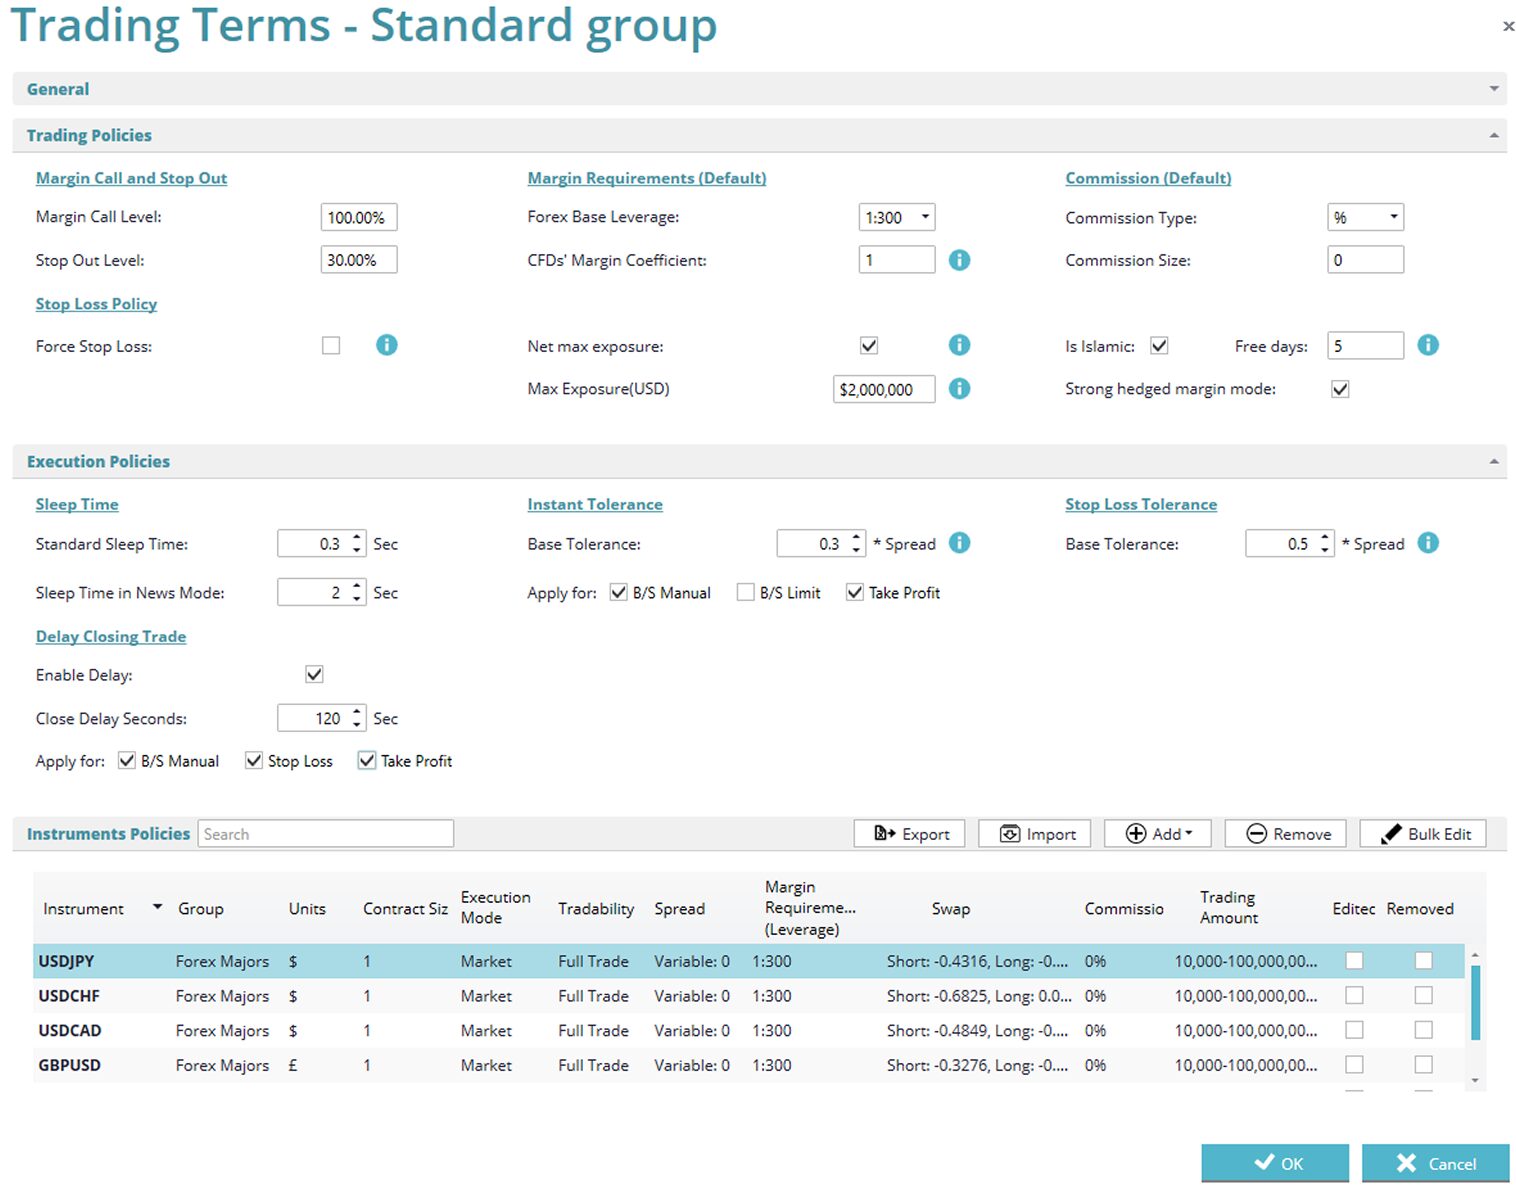Click info icon next to Max Exposure(USD)
The image size is (1516, 1198).
click(x=959, y=388)
